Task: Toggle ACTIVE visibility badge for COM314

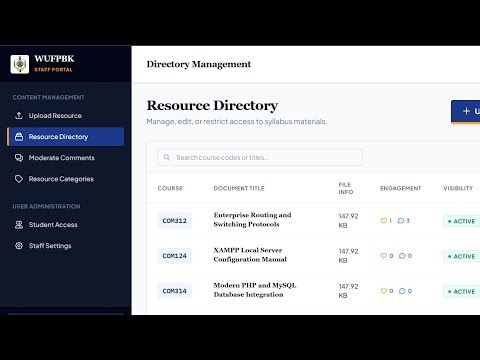Action: 462,291
